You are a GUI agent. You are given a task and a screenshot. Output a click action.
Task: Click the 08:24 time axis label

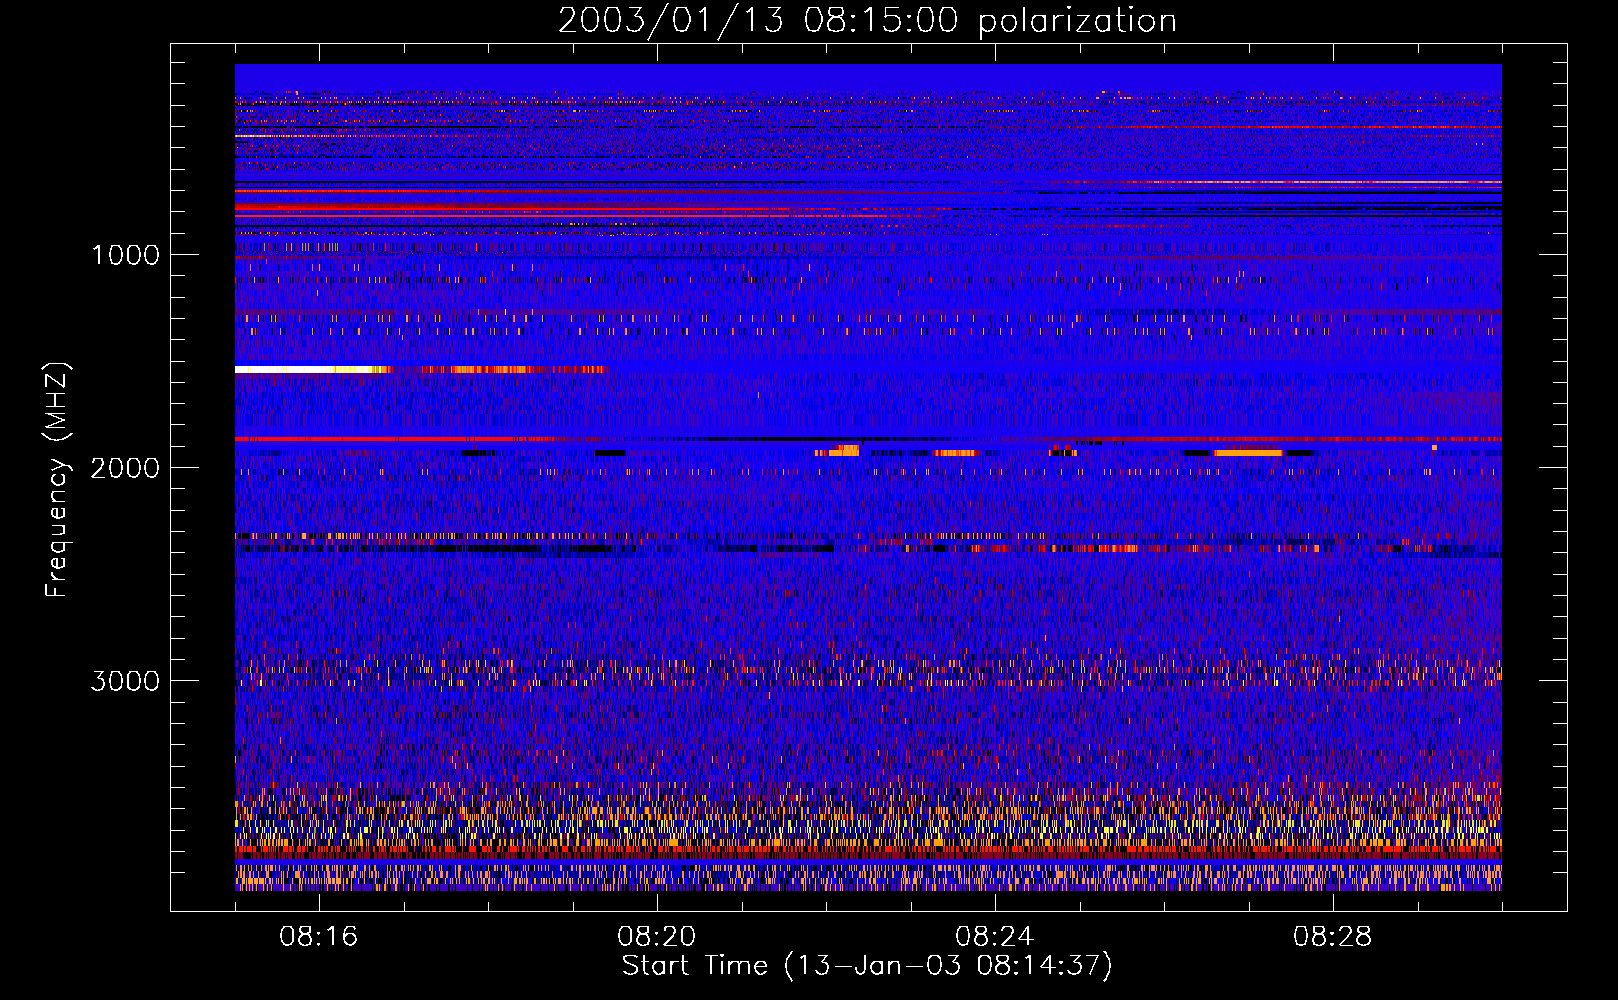point(995,937)
